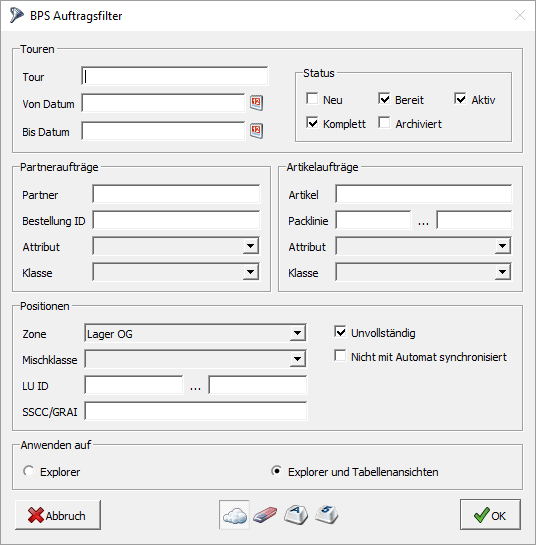Click the BPS Auftragsfilter title icon
Image resolution: width=536 pixels, height=545 pixels.
coord(16,15)
